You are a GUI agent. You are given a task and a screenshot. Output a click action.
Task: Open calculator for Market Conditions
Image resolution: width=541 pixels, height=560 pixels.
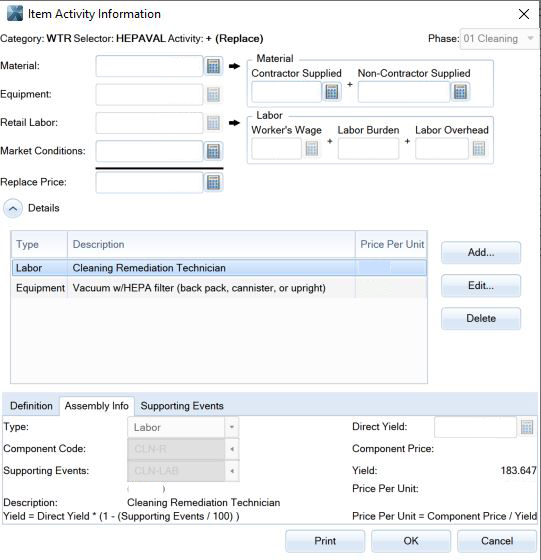[213, 151]
